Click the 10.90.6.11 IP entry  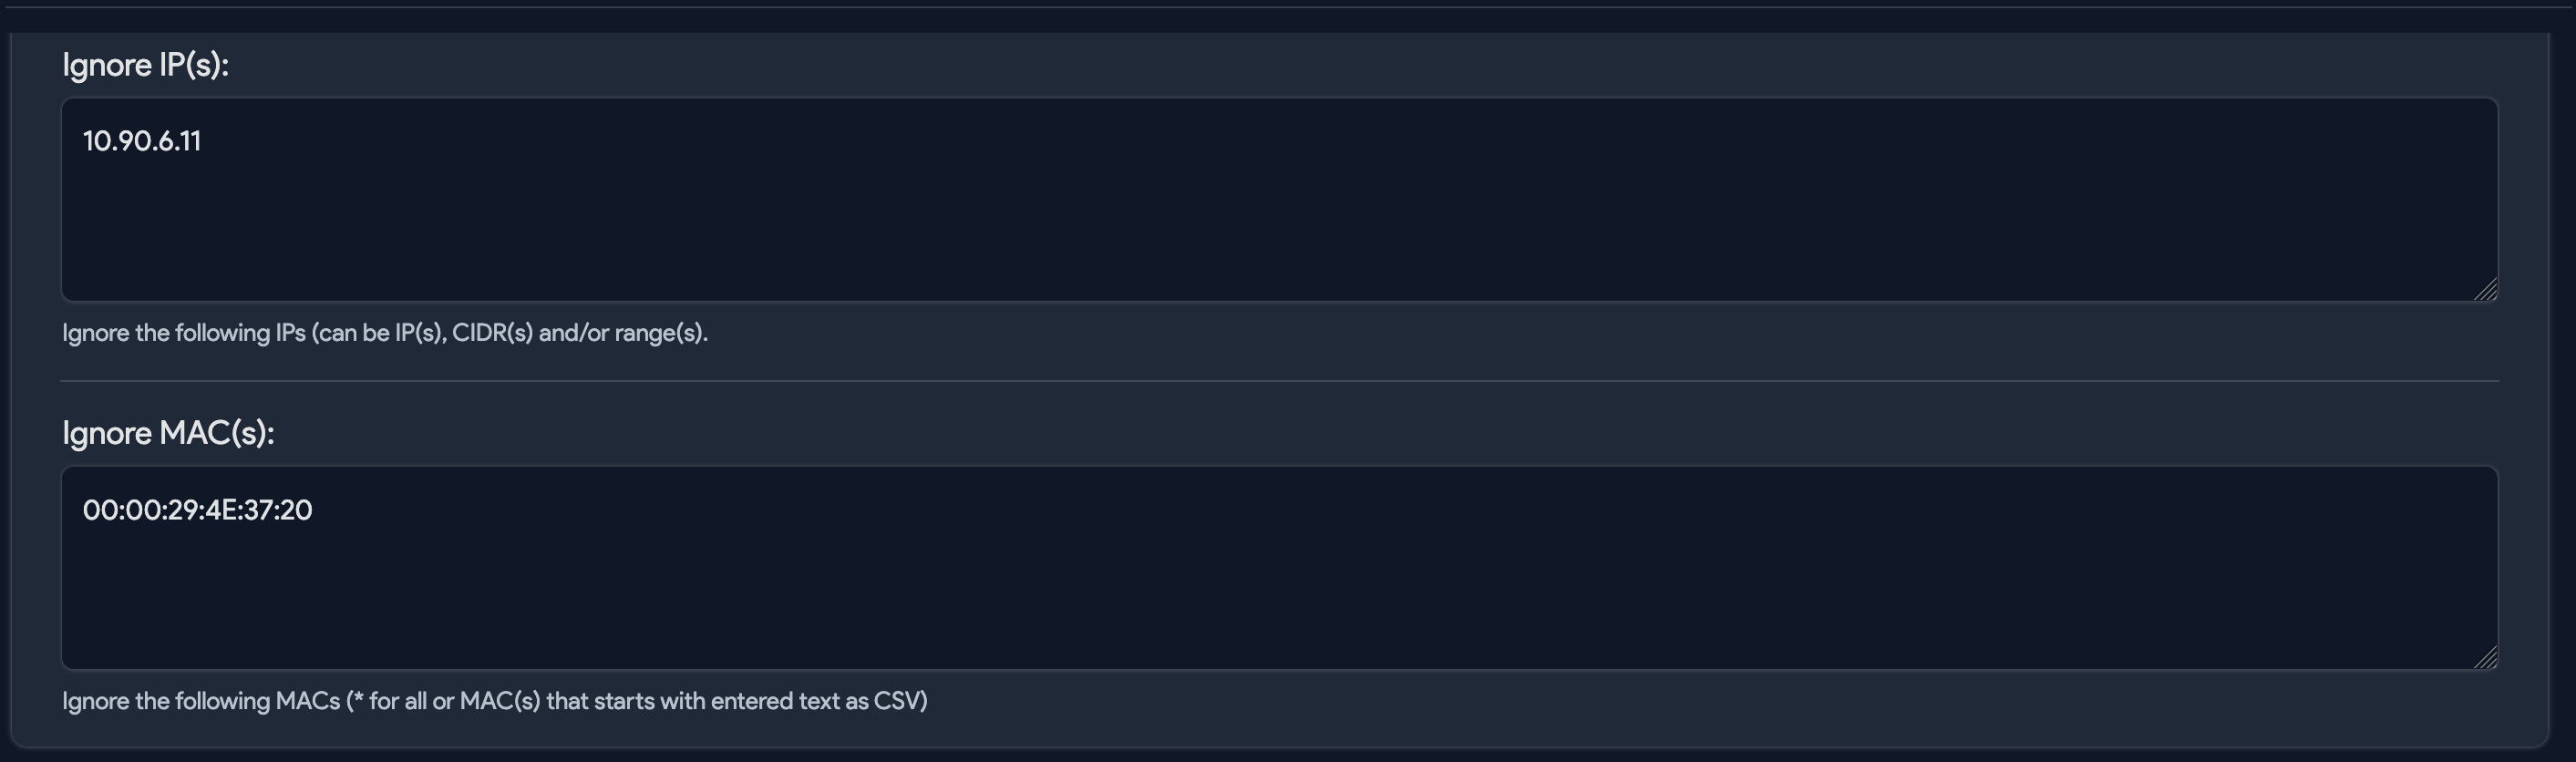click(142, 141)
